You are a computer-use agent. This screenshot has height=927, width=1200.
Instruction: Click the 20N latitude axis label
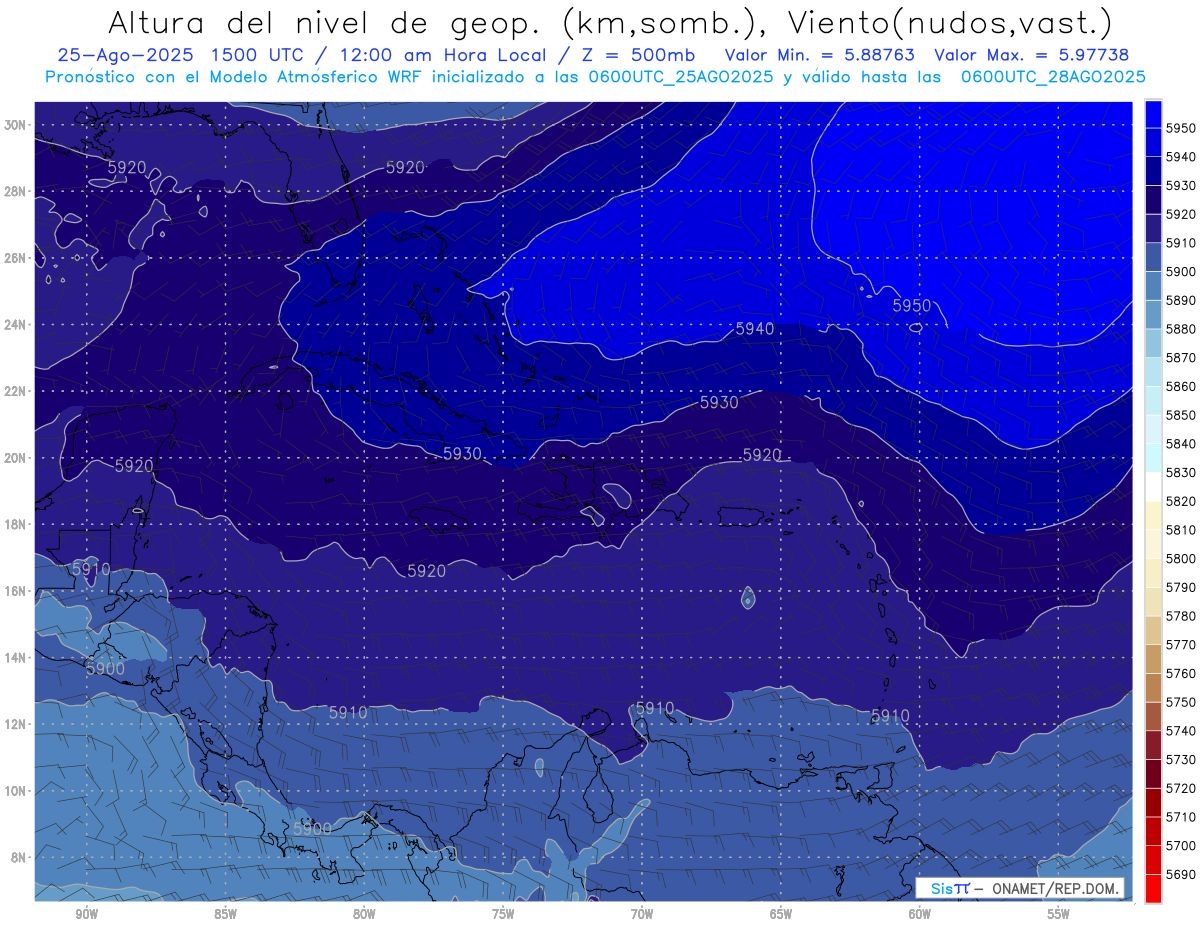click(15, 458)
